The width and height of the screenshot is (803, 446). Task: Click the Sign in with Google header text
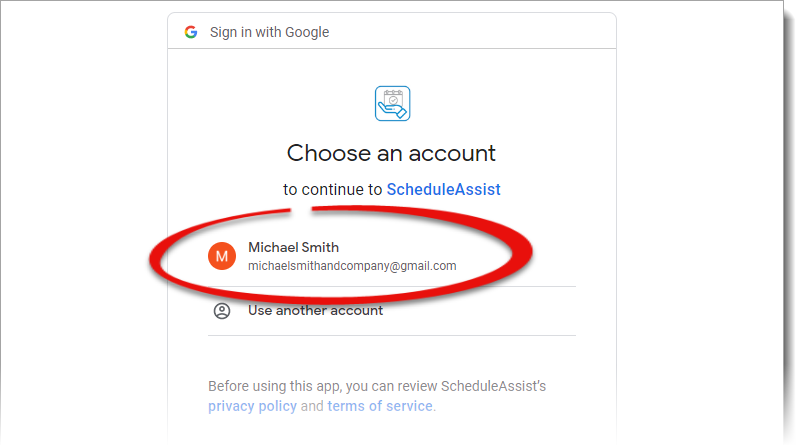269,32
